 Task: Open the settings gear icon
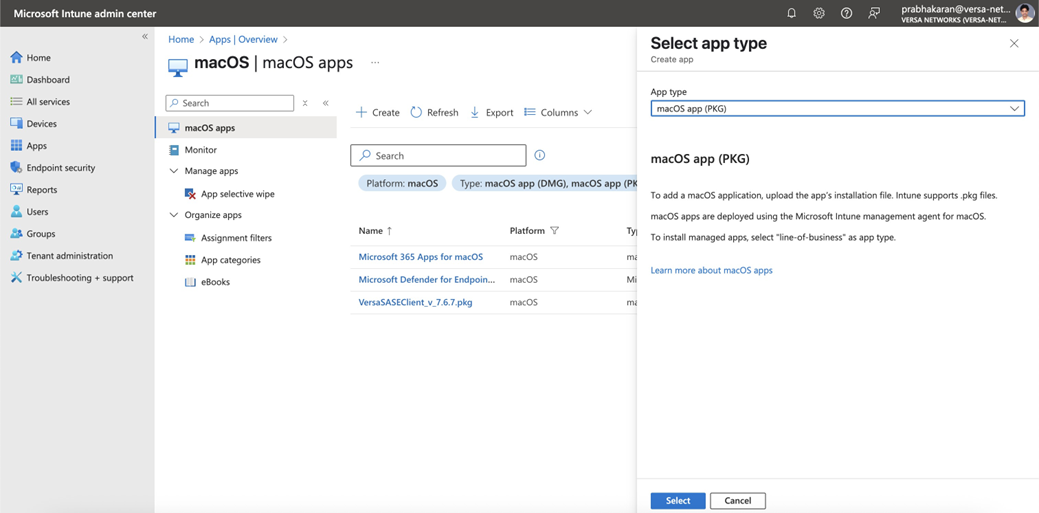(819, 13)
